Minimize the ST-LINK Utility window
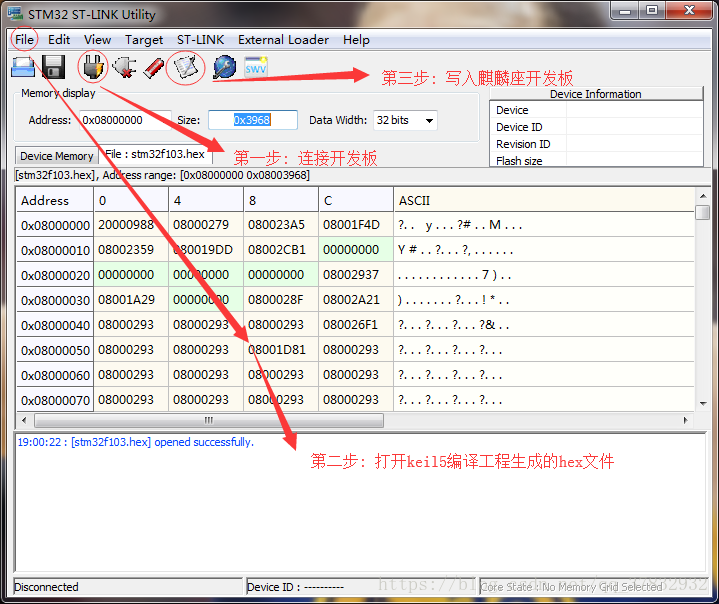 tap(625, 11)
